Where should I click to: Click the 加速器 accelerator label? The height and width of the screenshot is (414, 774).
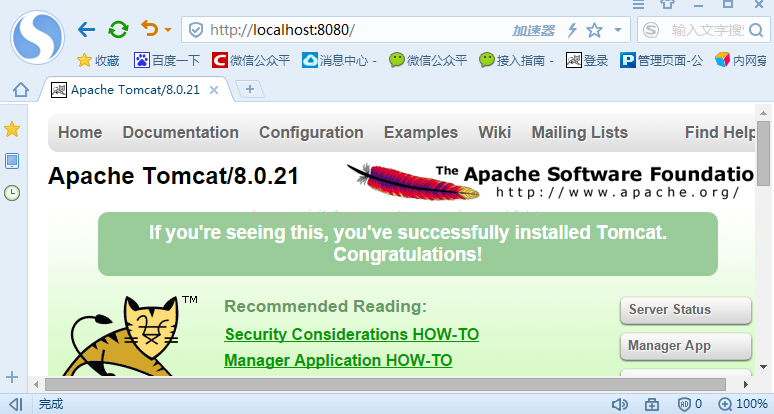[x=534, y=31]
